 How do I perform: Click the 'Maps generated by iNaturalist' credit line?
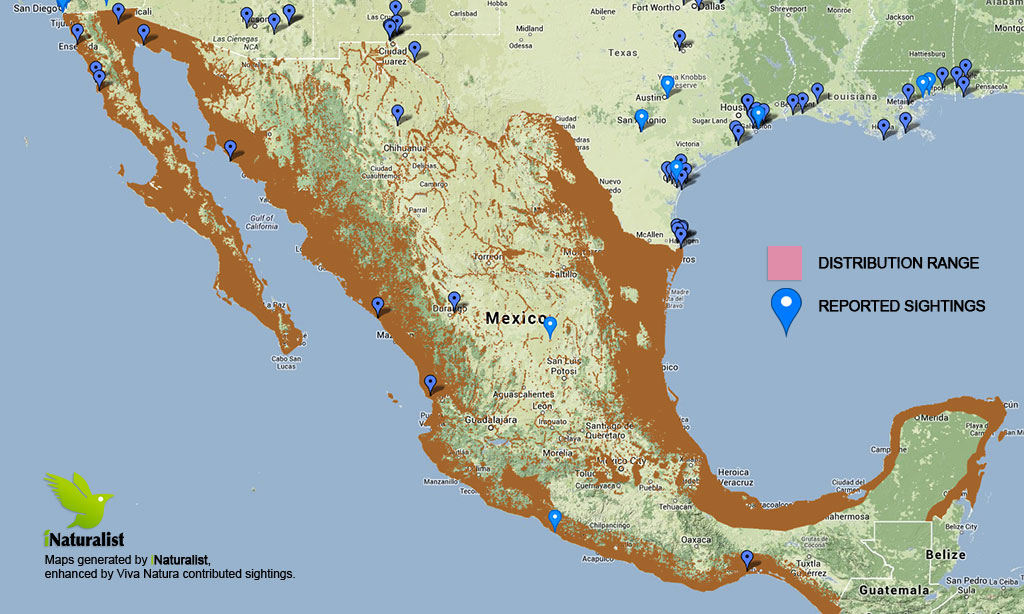(127, 560)
